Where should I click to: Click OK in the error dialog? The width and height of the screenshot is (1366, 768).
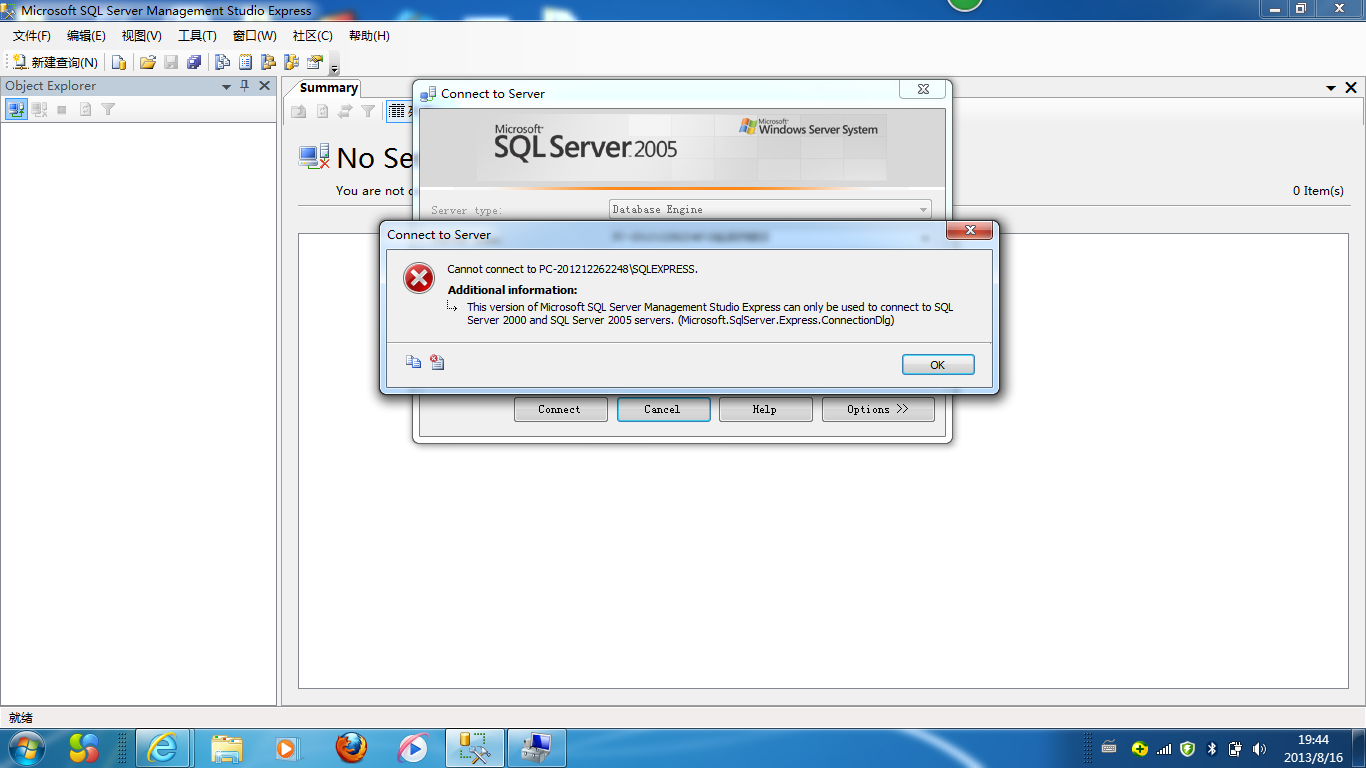click(x=938, y=365)
